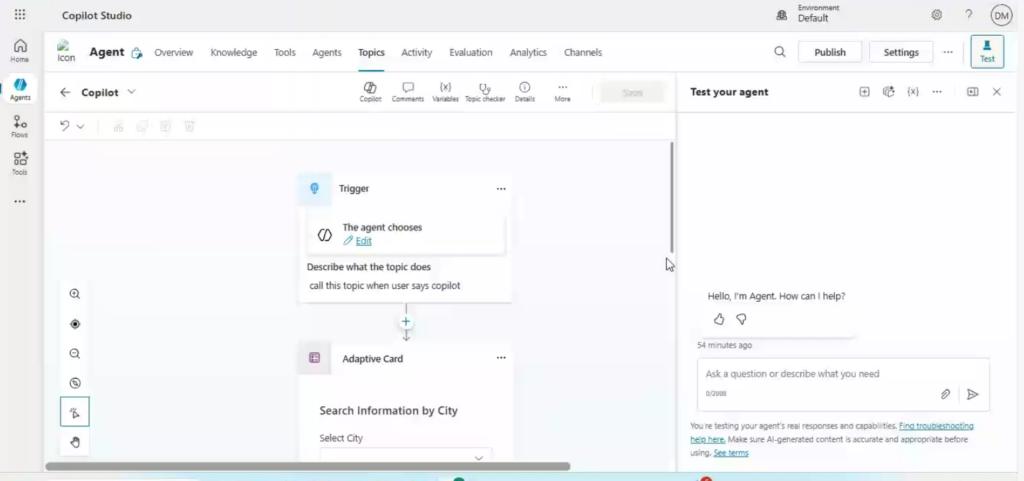Click the search magnifier icon

coord(780,52)
